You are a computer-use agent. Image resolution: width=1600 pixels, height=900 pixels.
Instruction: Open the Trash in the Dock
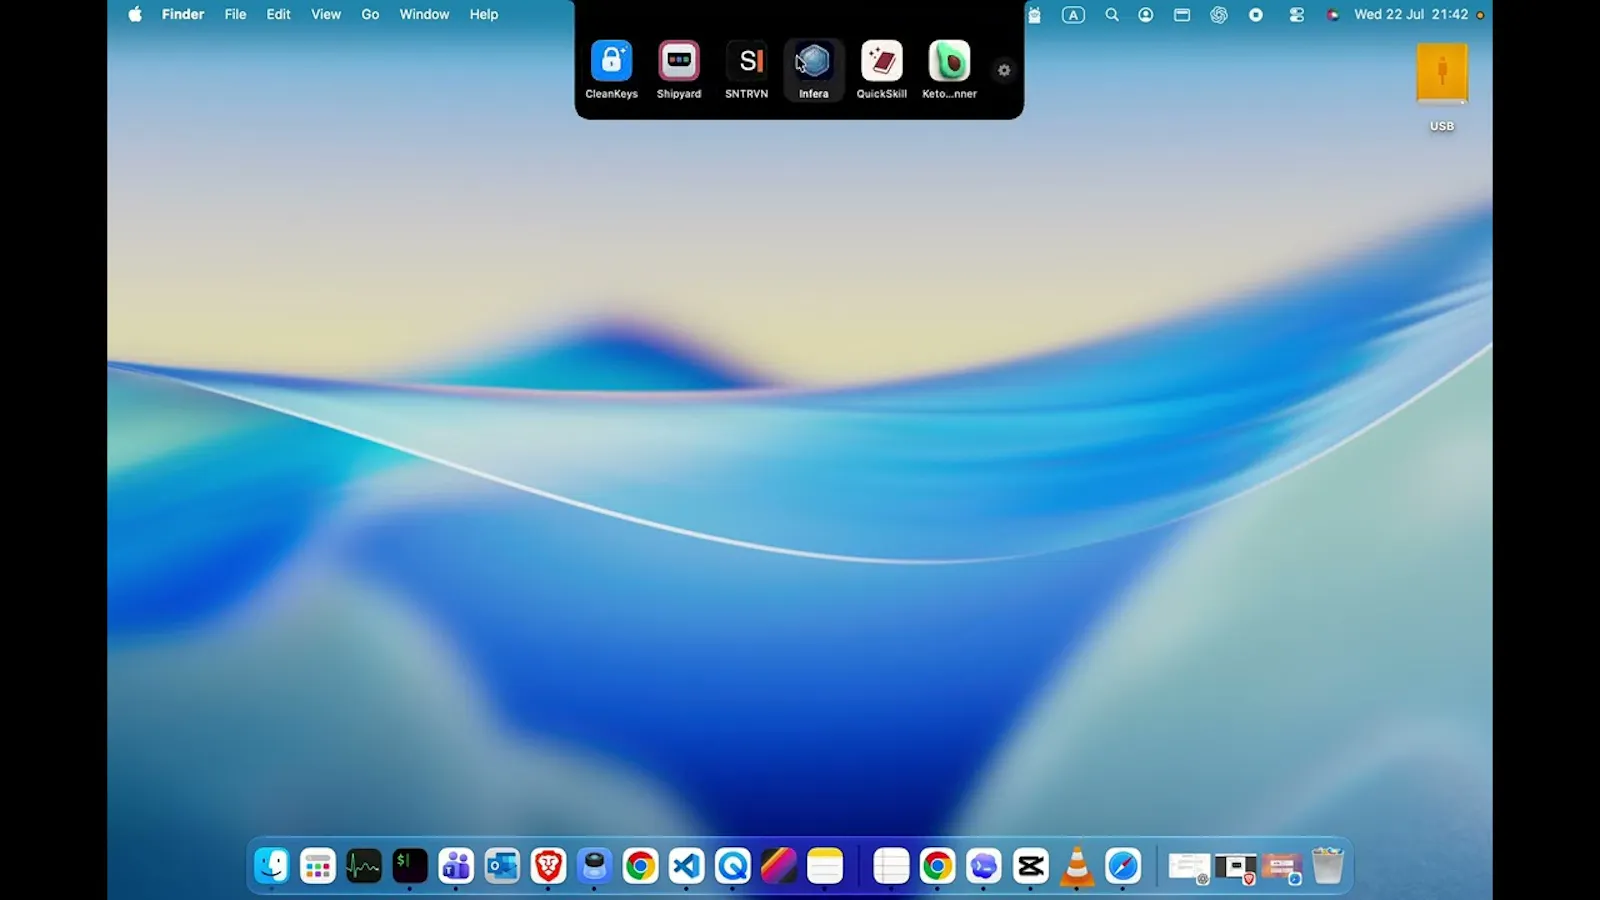tap(1328, 865)
